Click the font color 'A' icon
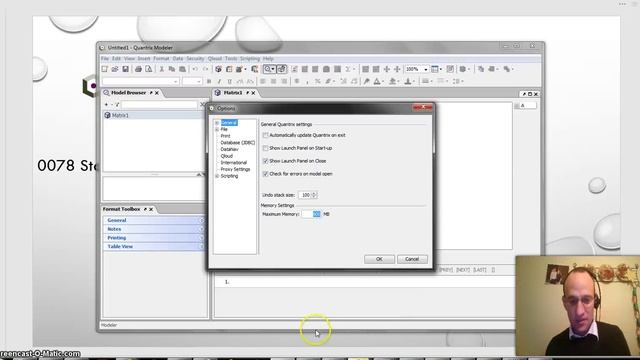Screen dimensions: 640x360 [377, 81]
